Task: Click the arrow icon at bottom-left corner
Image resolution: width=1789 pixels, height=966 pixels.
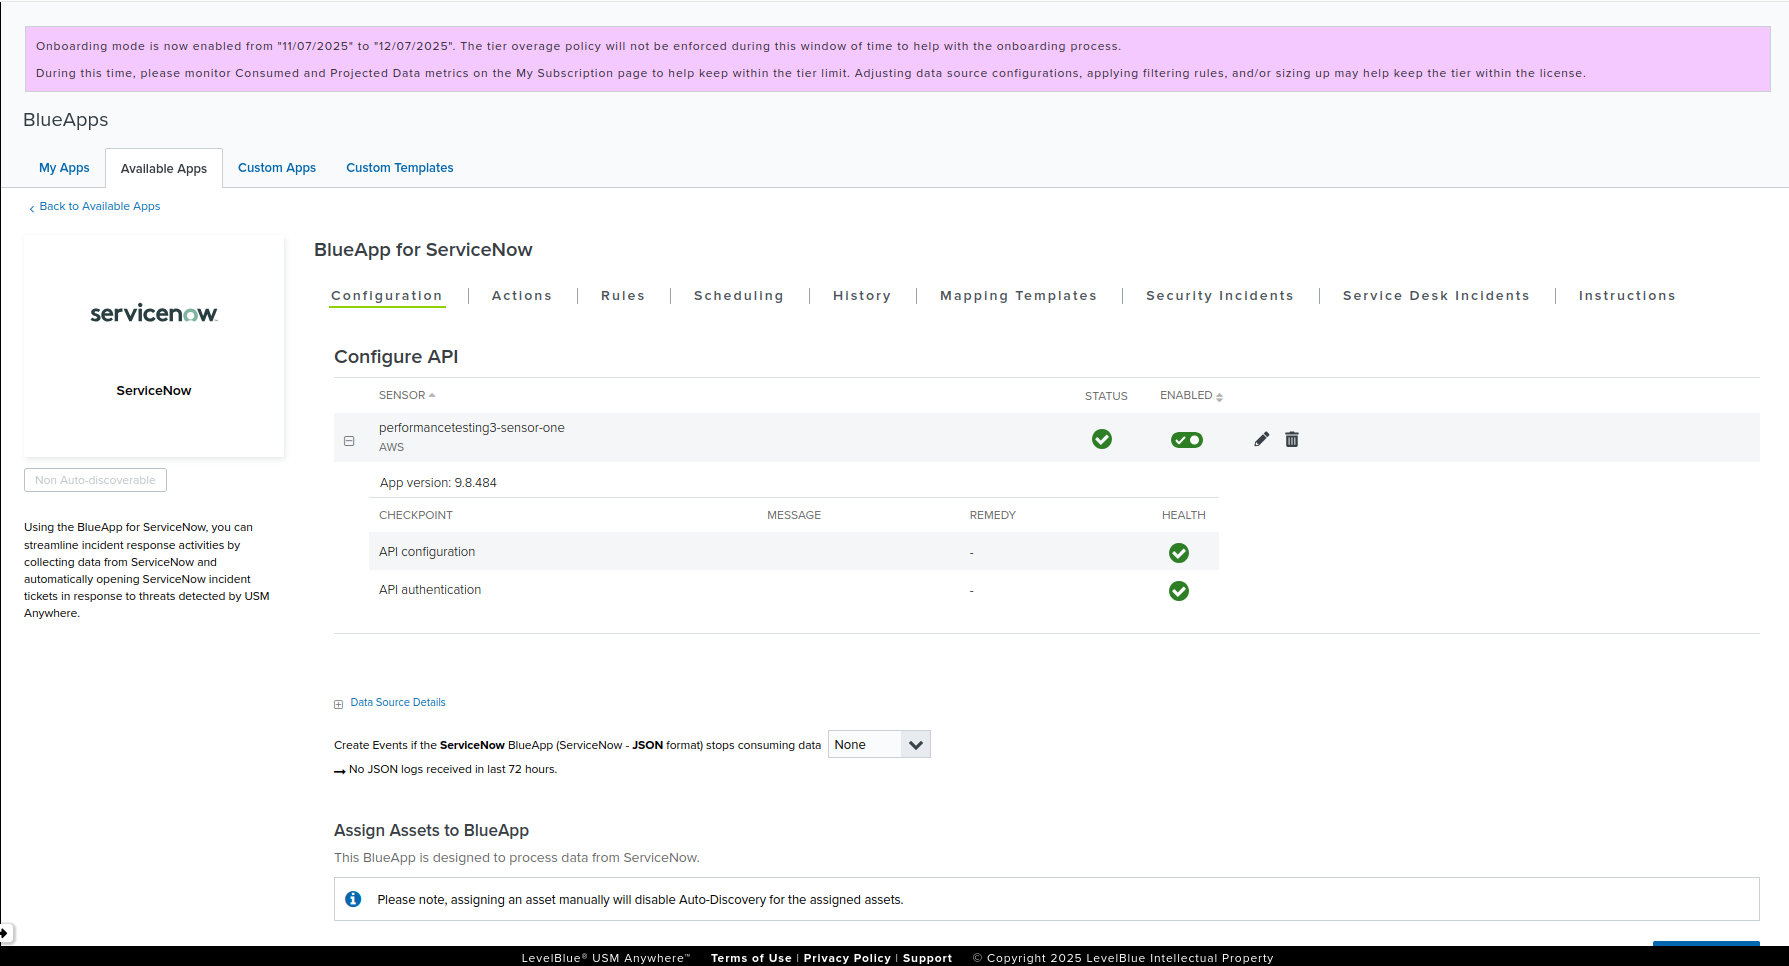Action: (x=5, y=932)
